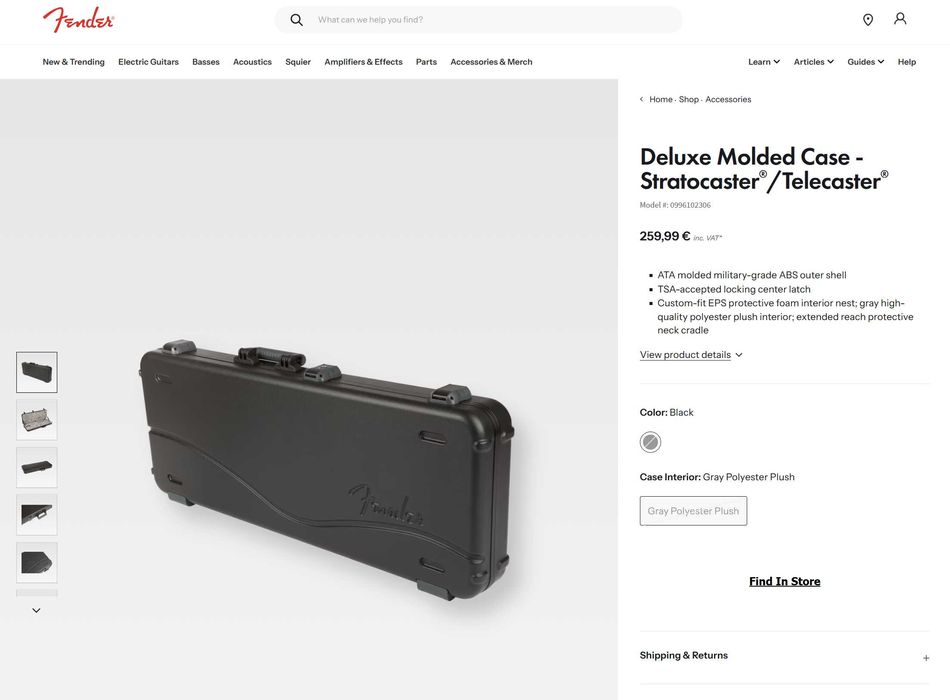Select the open case interior thumbnail
Viewport: 950px width, 700px height.
tap(37, 419)
